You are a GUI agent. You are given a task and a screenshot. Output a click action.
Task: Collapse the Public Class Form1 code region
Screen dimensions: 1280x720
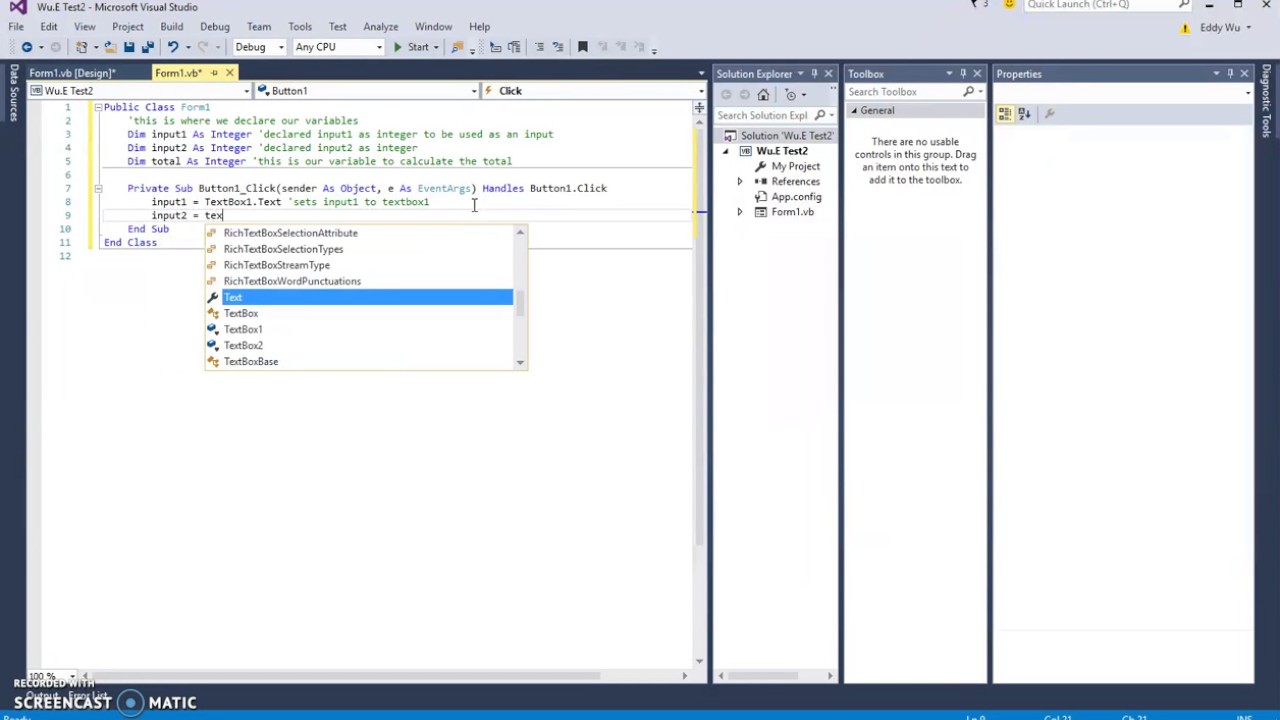click(x=98, y=107)
